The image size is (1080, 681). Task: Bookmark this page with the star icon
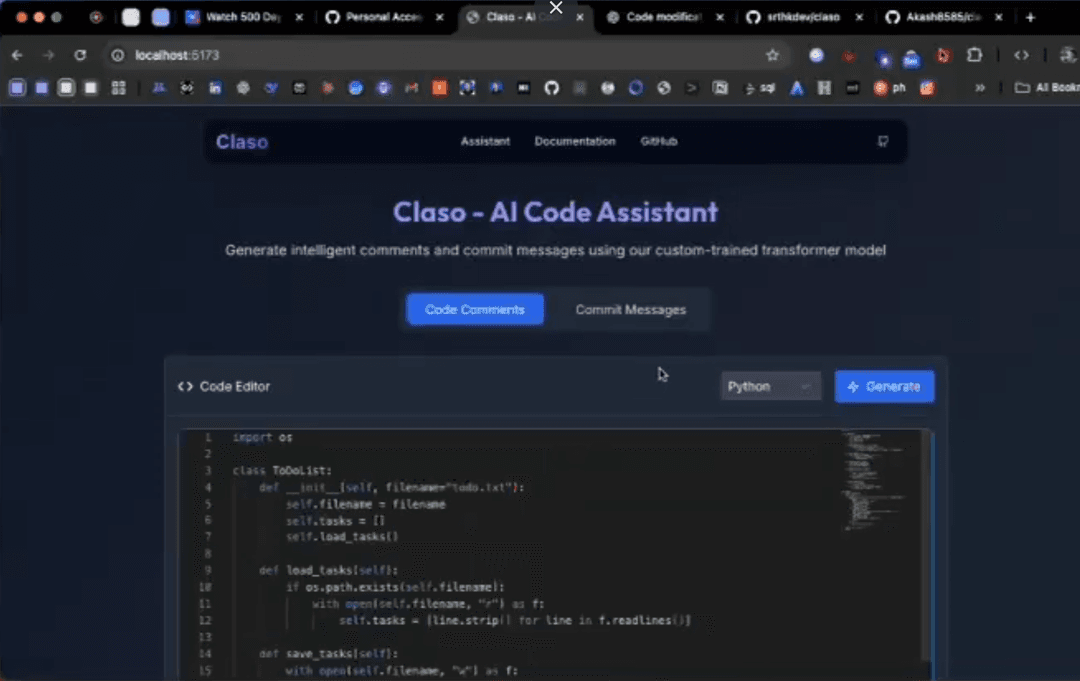(772, 55)
